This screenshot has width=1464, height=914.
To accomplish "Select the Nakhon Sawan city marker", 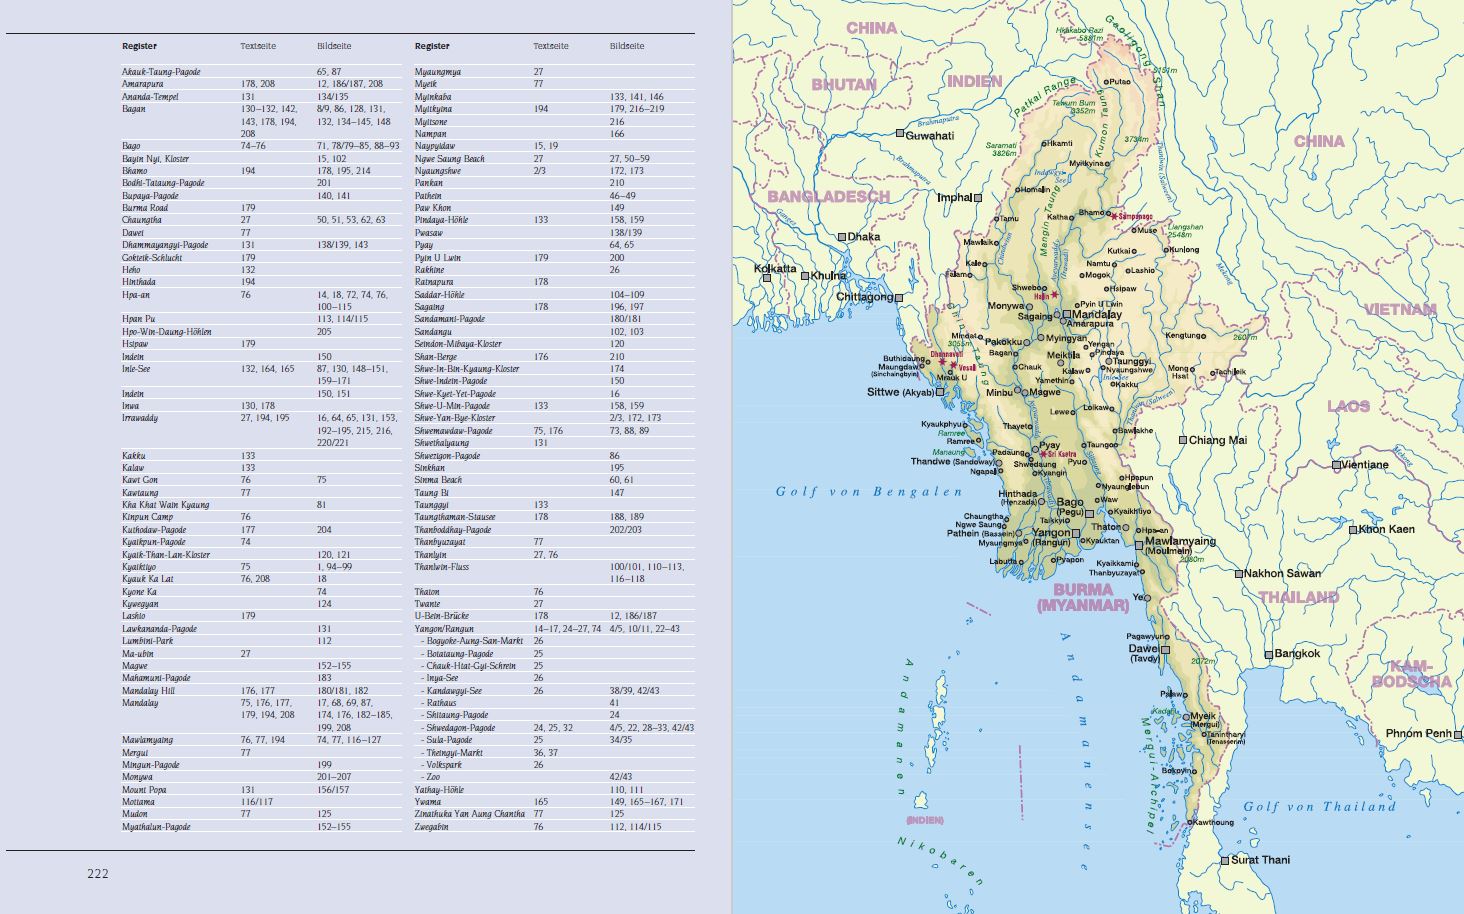I will [1237, 574].
